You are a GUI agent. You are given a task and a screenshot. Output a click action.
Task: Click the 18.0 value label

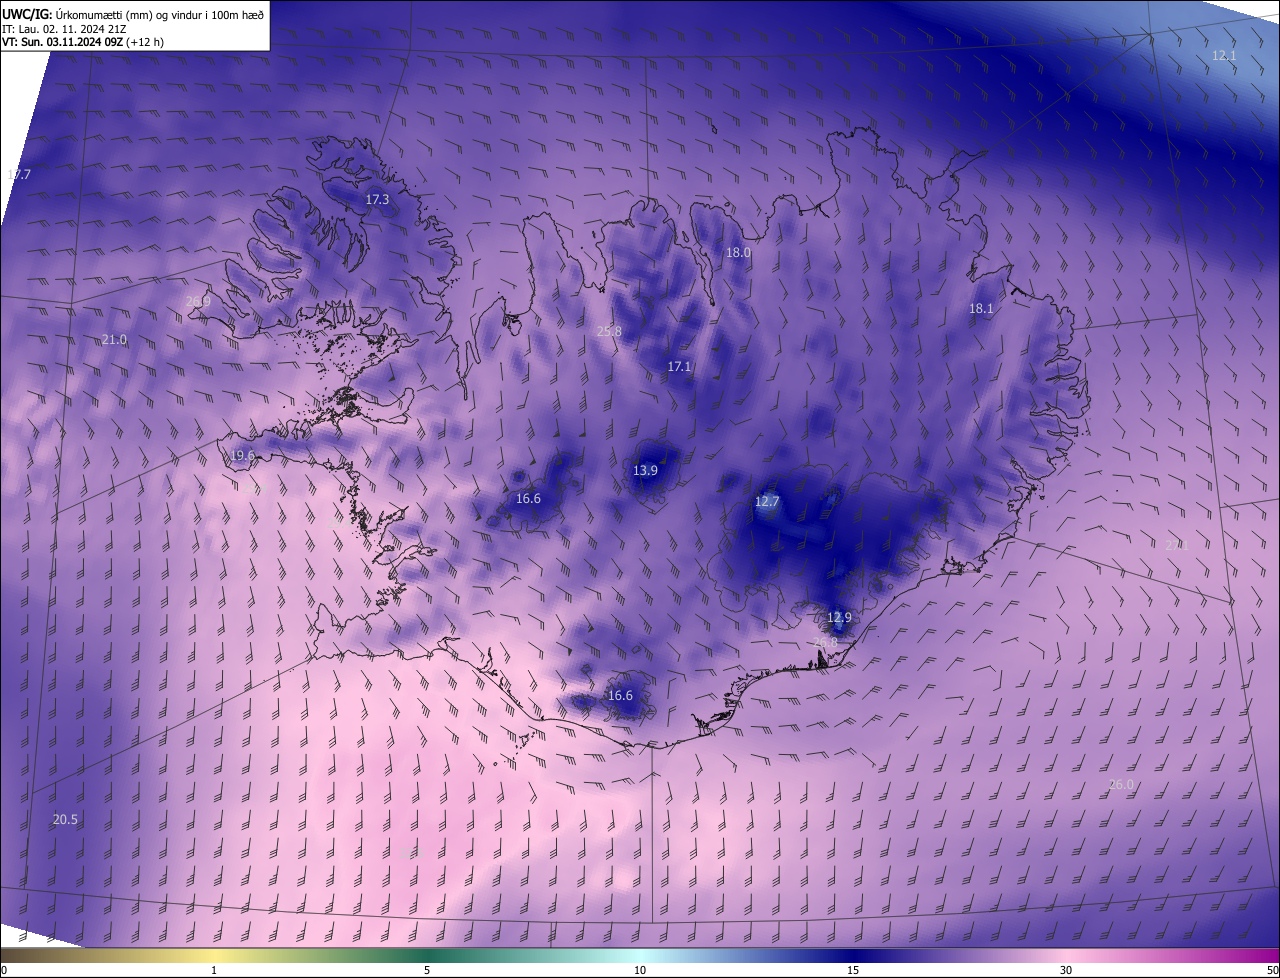pos(738,253)
